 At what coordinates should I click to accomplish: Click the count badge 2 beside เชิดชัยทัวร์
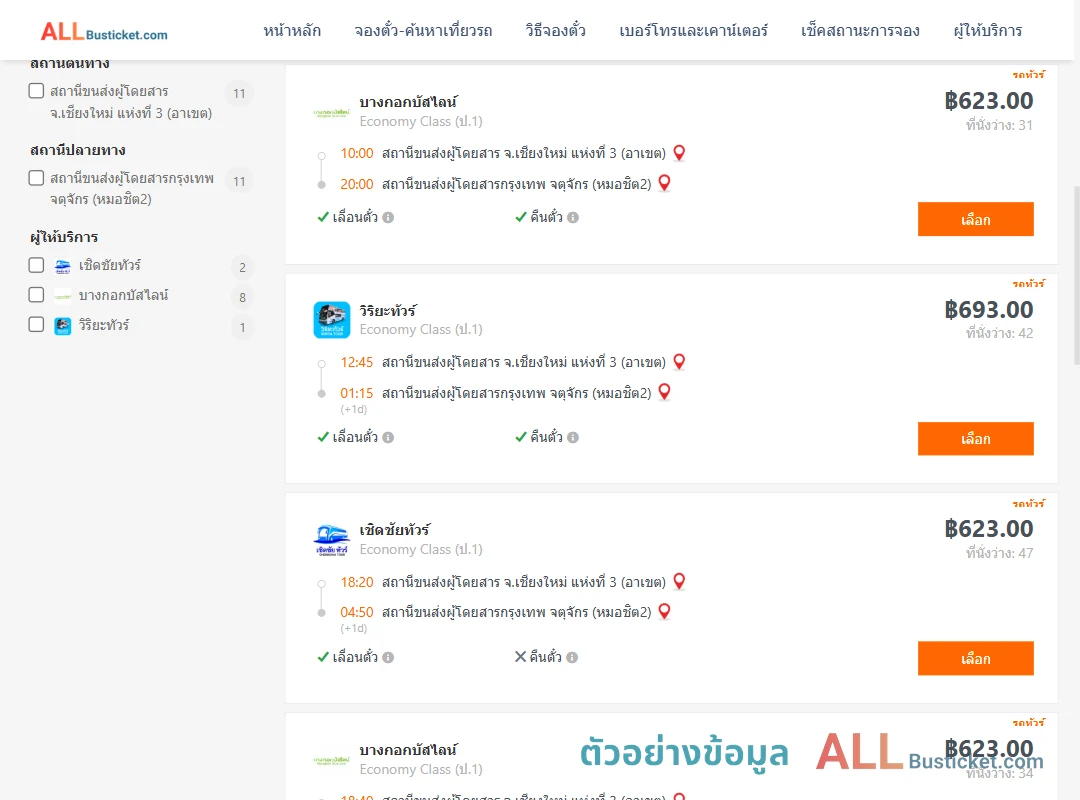point(242,268)
